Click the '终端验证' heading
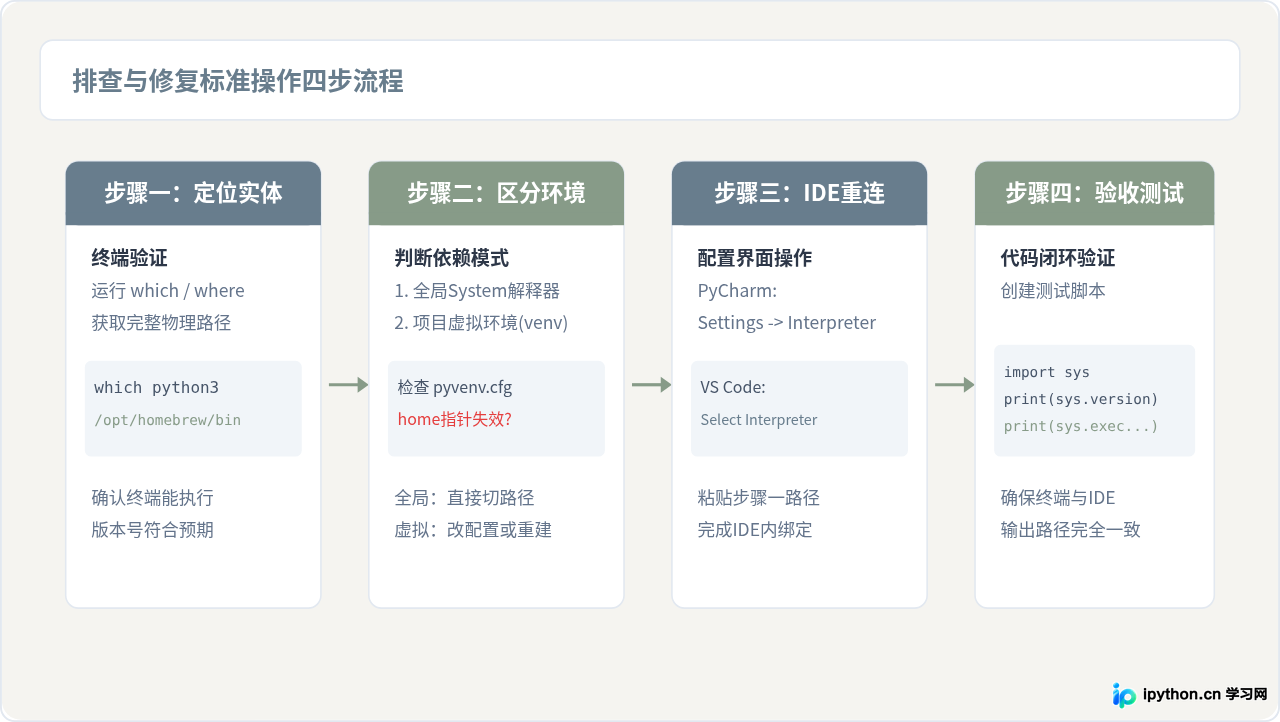The image size is (1280, 722). pyautogui.click(x=130, y=258)
